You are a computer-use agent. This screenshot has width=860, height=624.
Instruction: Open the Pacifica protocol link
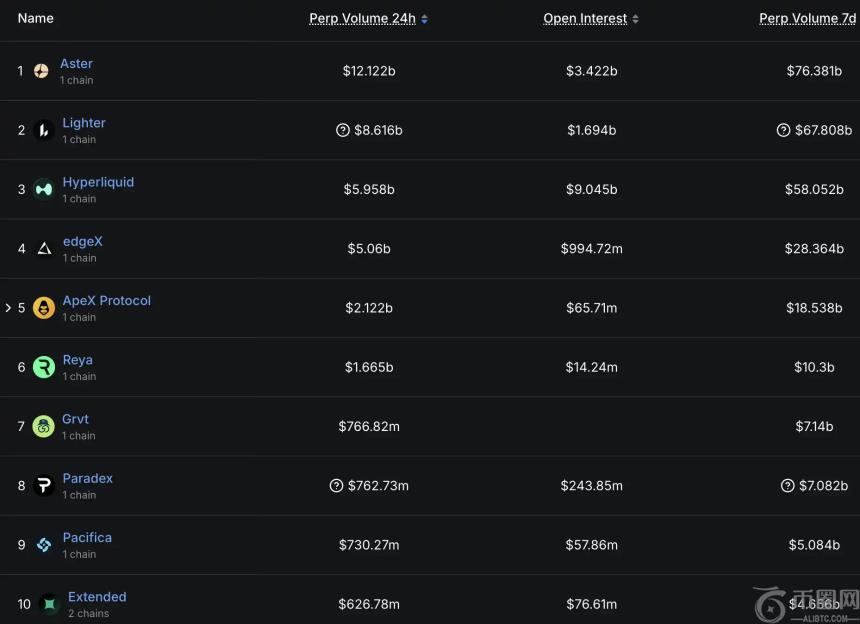coord(87,537)
